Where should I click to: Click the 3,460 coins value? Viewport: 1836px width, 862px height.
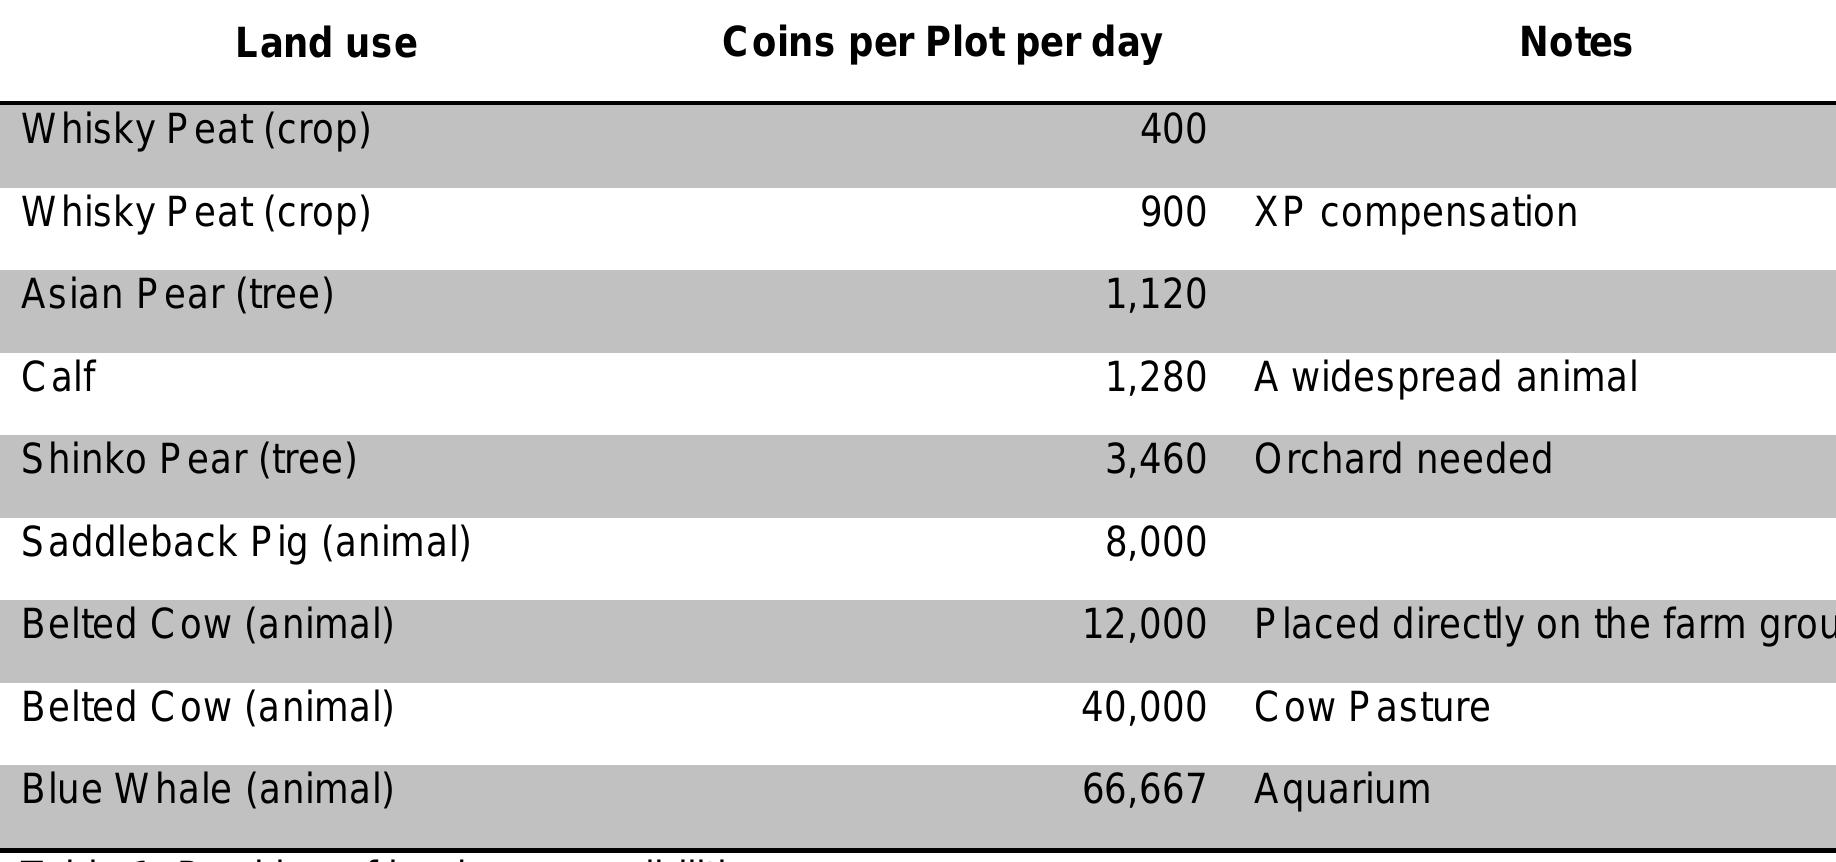click(x=1156, y=460)
